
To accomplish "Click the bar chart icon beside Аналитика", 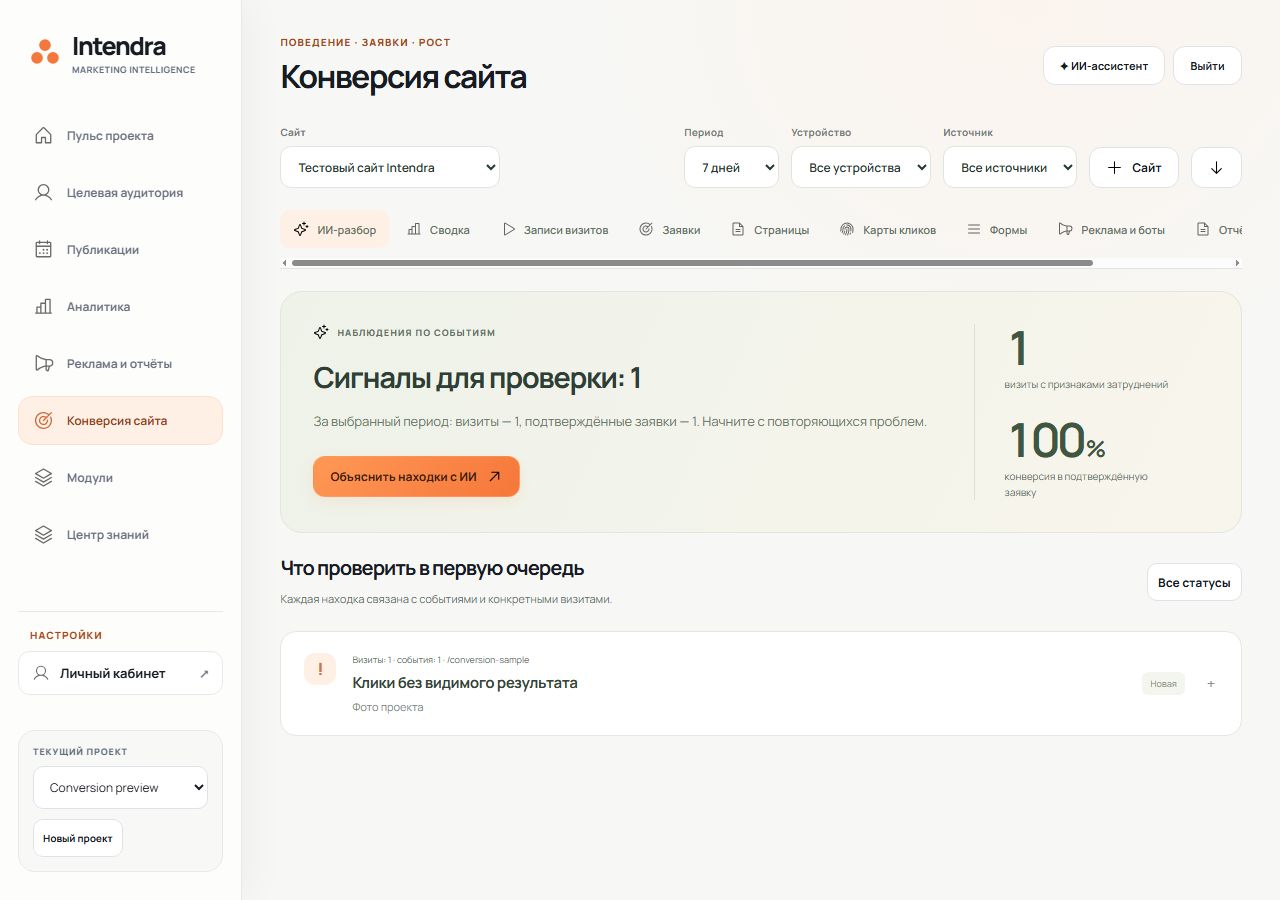I will coord(43,307).
